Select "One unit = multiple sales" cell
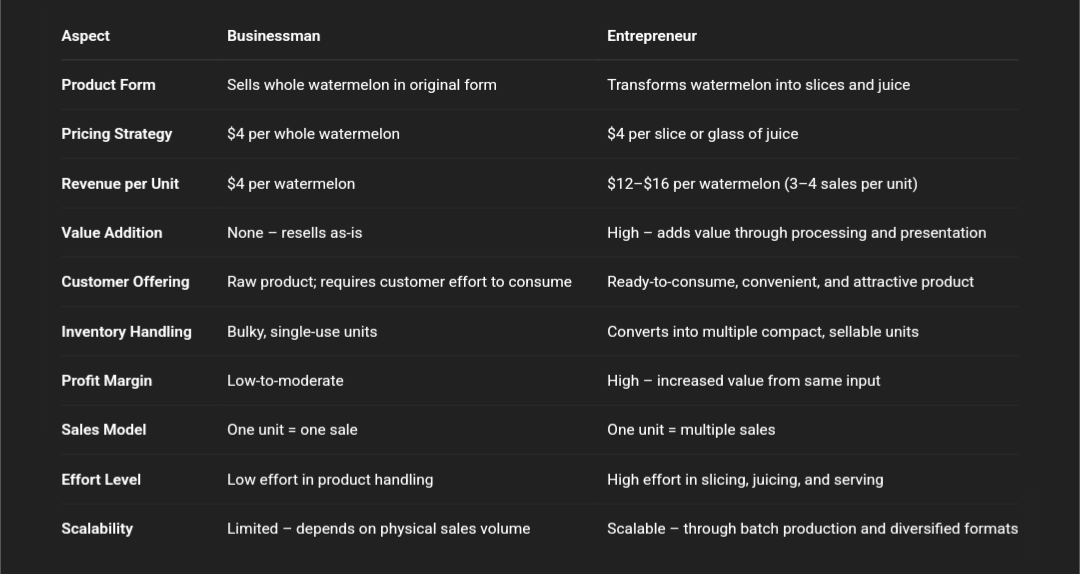Viewport: 1080px width, 574px height. pos(690,430)
